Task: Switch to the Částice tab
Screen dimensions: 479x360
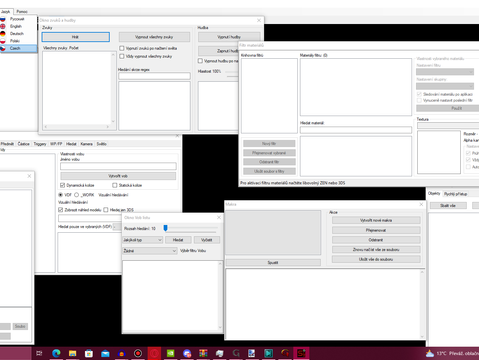Action: click(x=24, y=144)
